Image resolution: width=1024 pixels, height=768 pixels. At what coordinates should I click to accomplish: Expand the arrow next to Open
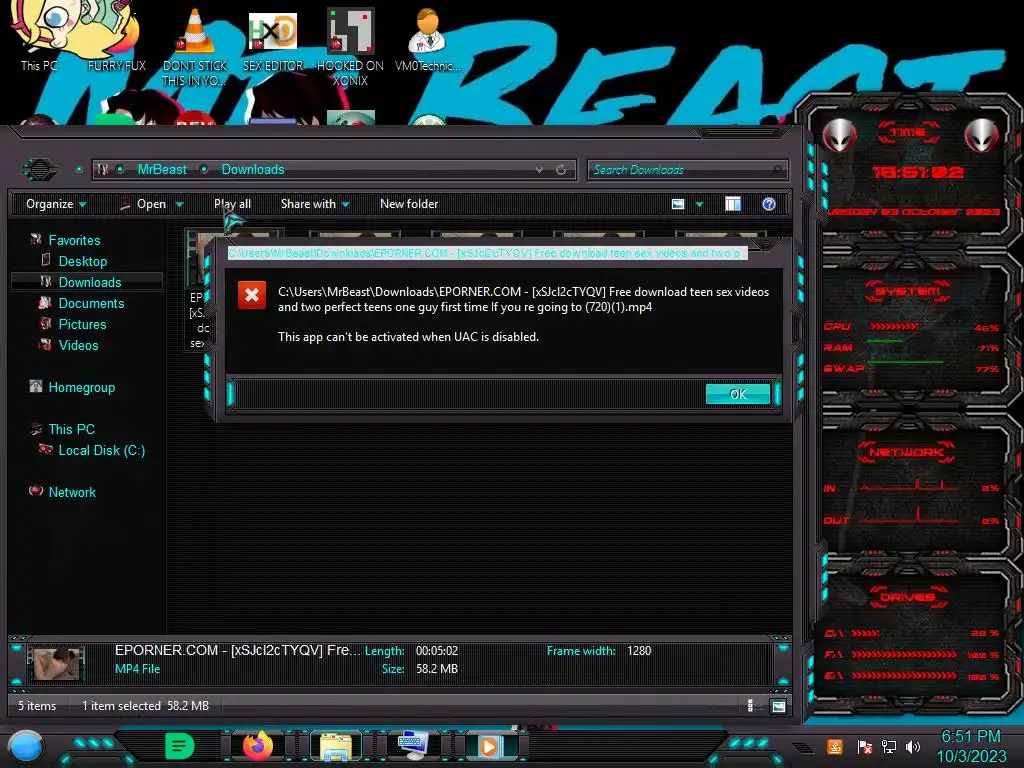tap(179, 204)
